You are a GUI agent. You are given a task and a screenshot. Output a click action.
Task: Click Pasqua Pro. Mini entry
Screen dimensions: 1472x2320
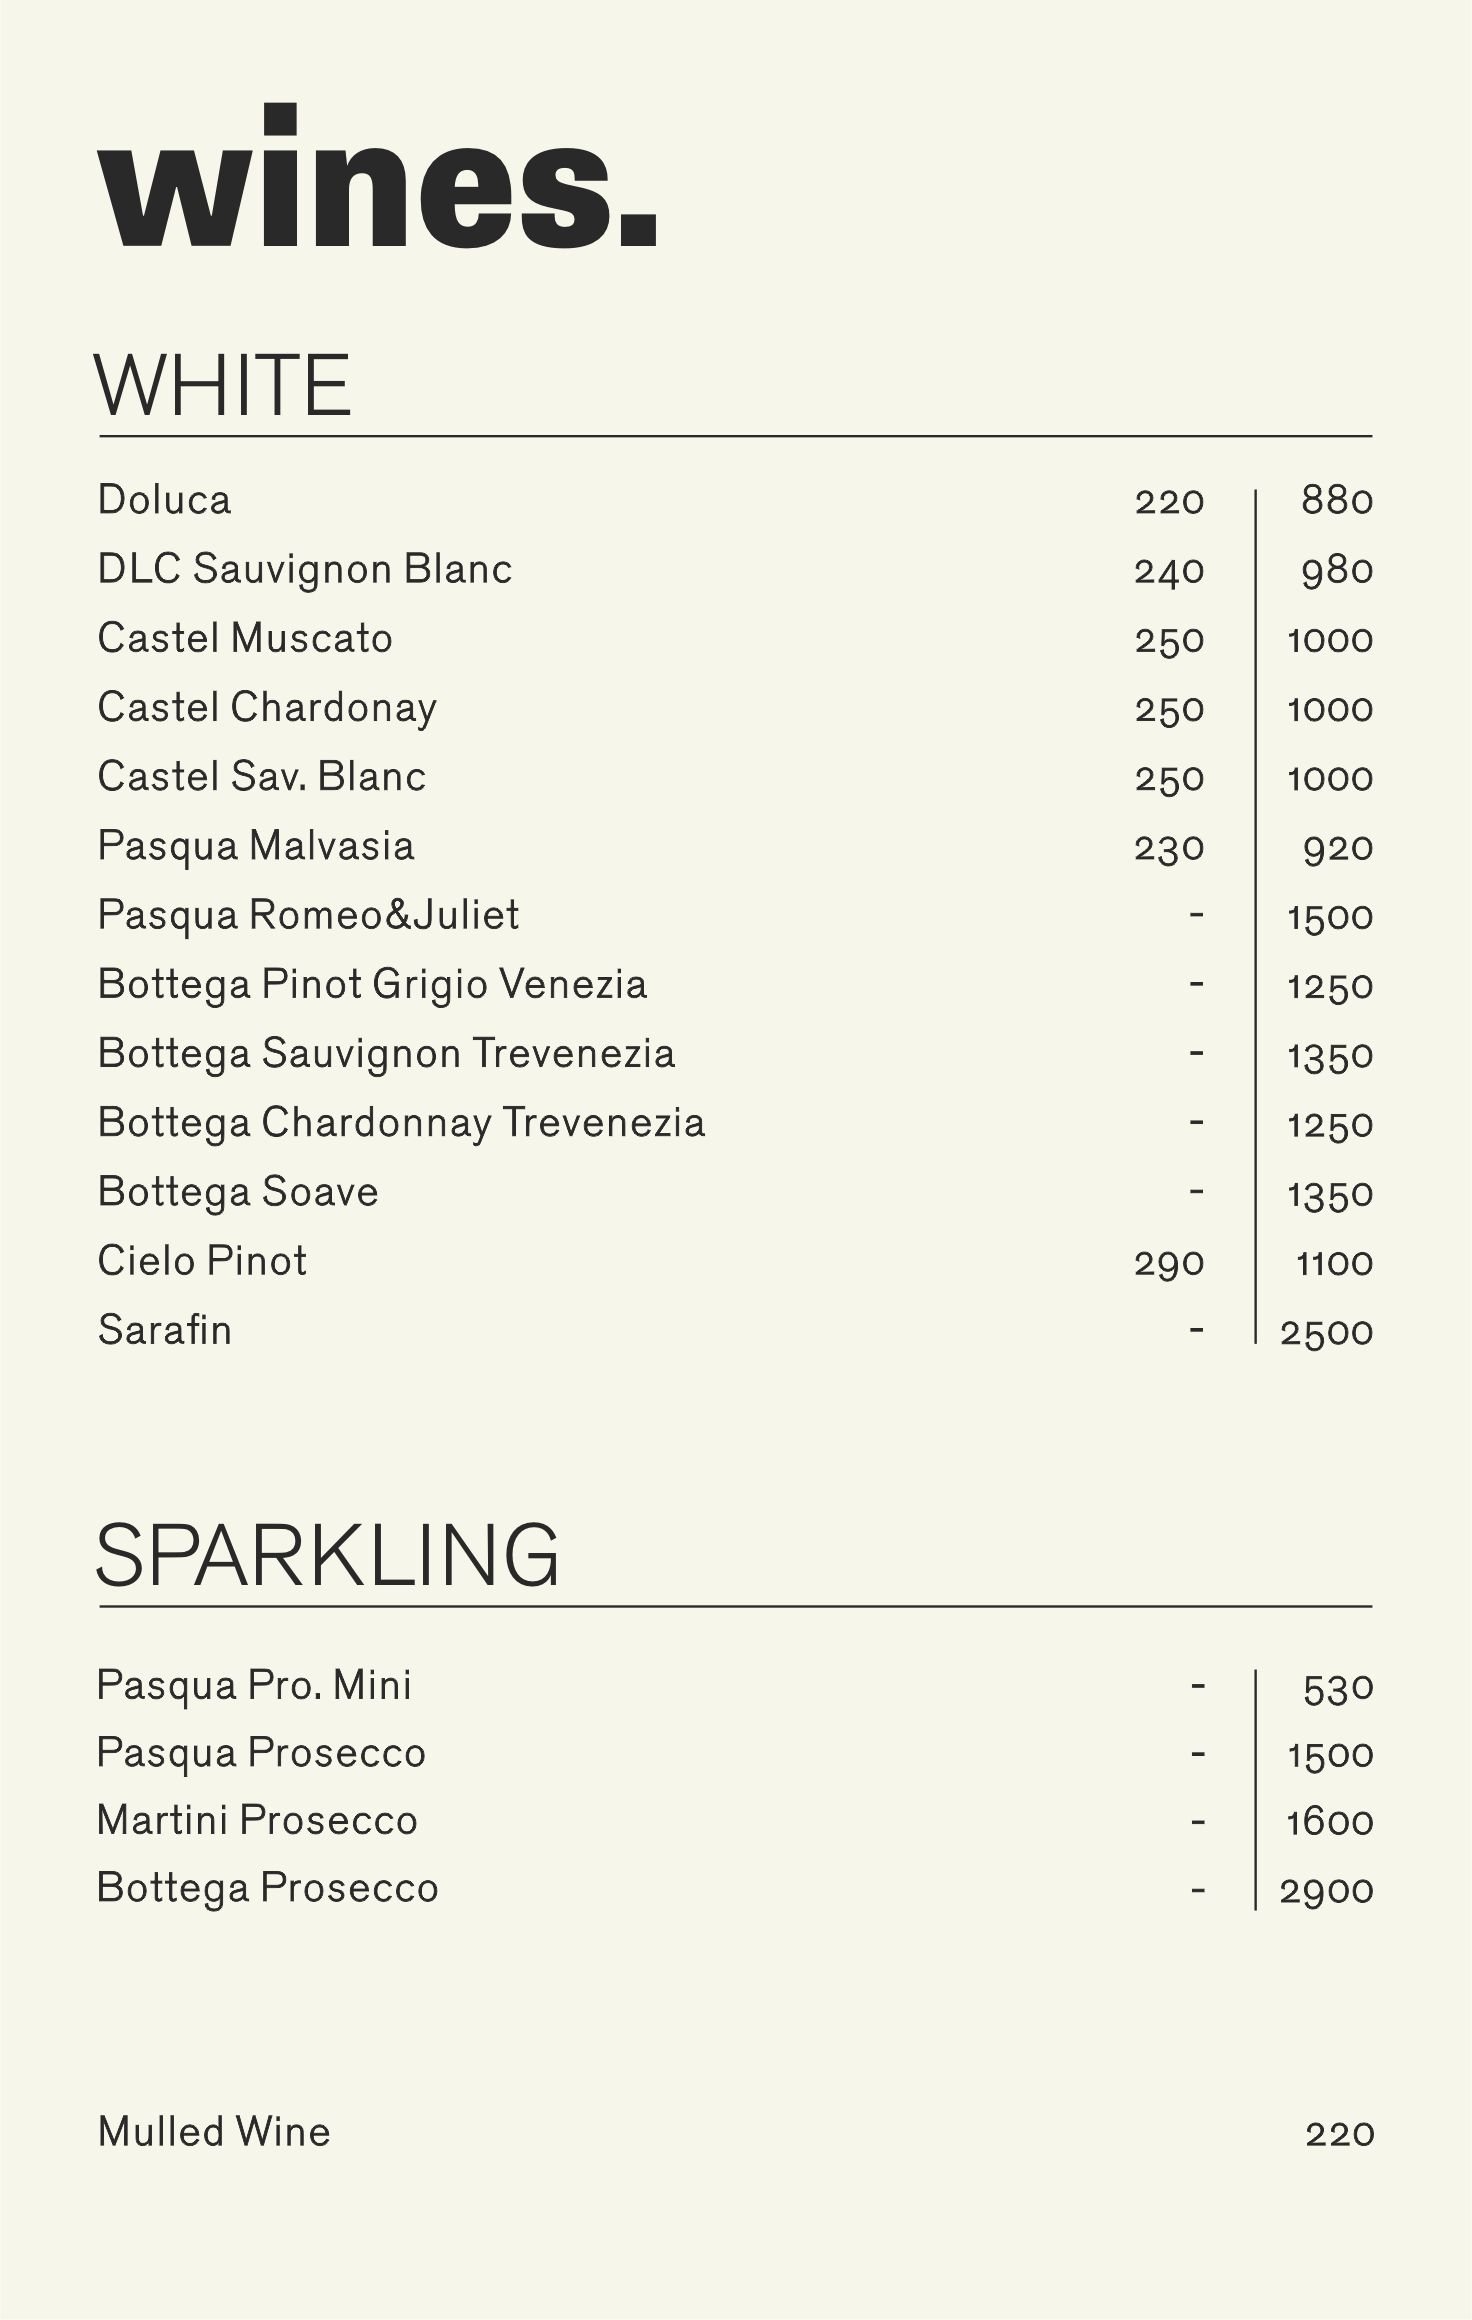254,1685
